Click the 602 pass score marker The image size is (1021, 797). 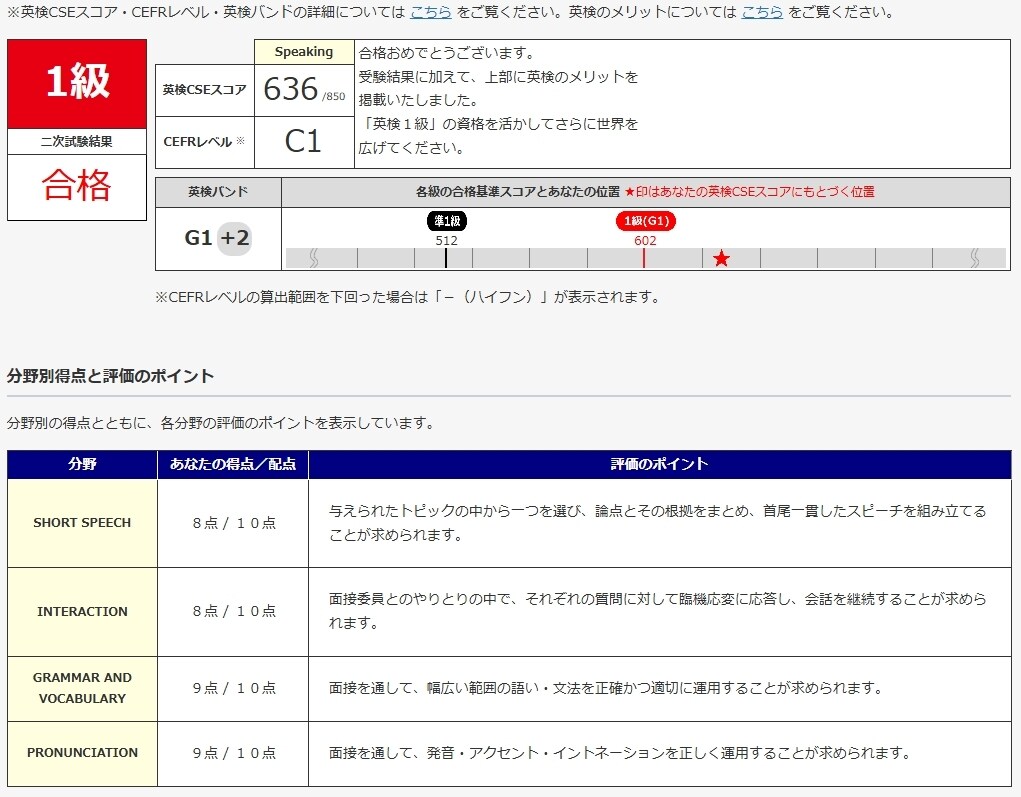pos(645,240)
